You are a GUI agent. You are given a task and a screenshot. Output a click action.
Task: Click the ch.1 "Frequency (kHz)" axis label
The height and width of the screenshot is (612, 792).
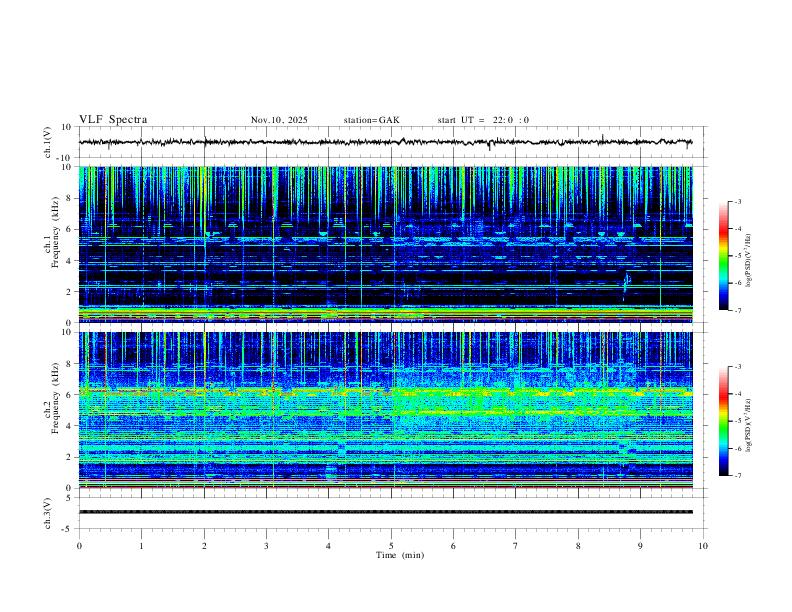pos(55,234)
